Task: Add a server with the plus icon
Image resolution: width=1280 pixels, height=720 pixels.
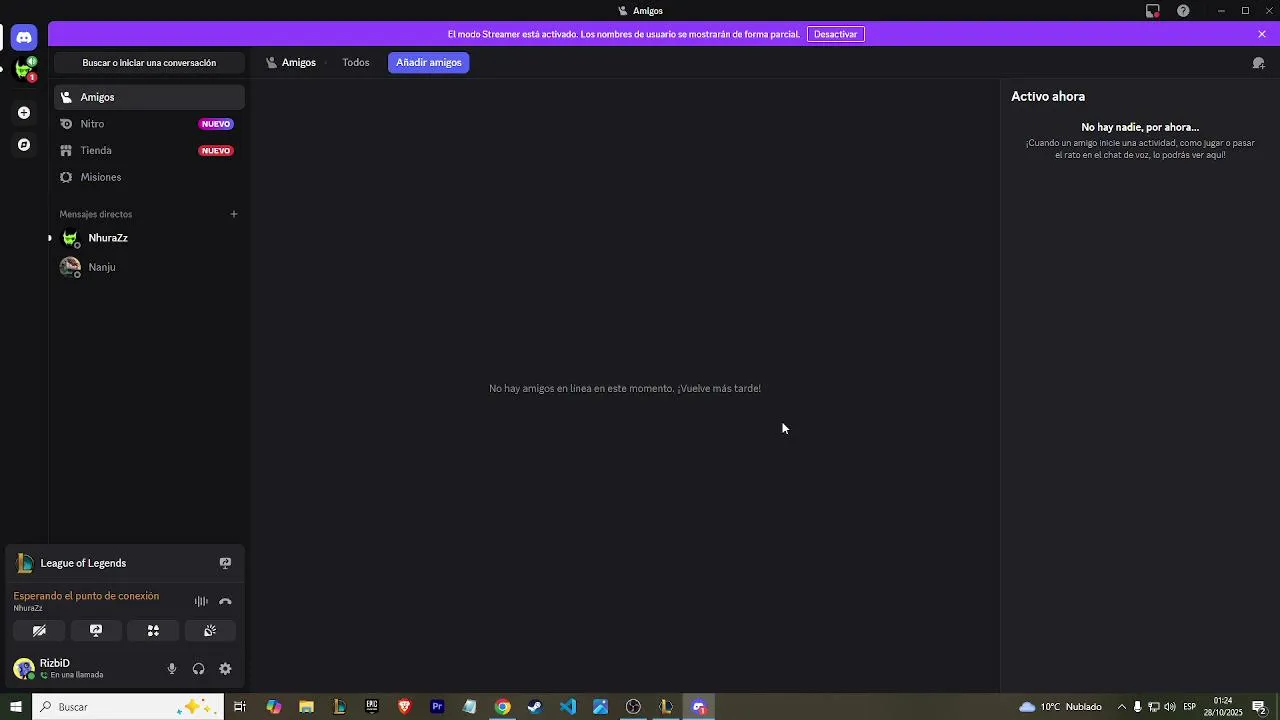Action: tap(24, 113)
